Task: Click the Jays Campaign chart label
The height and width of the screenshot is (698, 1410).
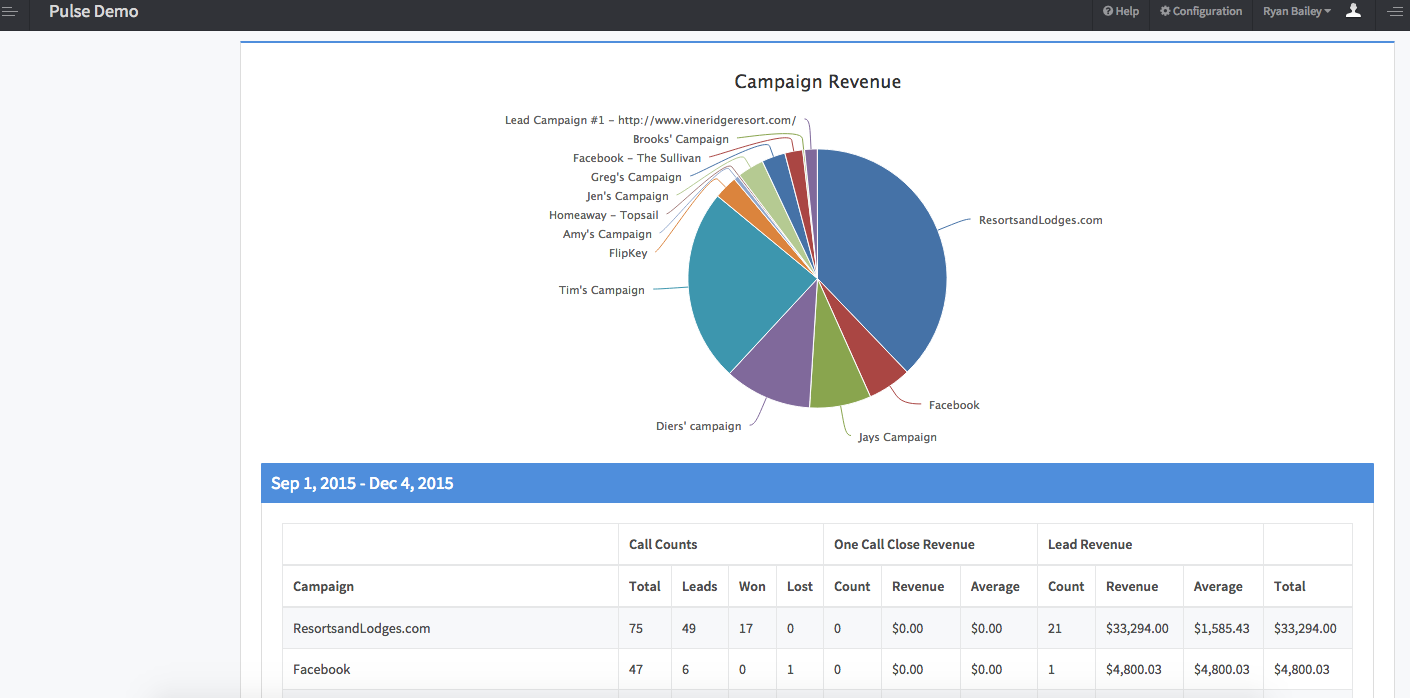Action: pos(896,437)
